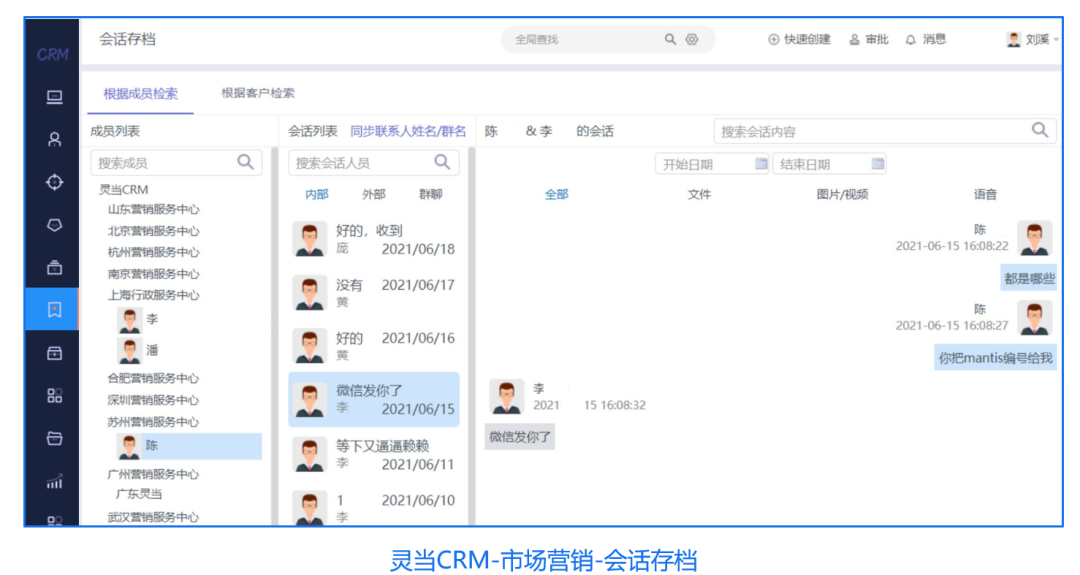Select member 李 under 上海行政服务中心

point(140,320)
